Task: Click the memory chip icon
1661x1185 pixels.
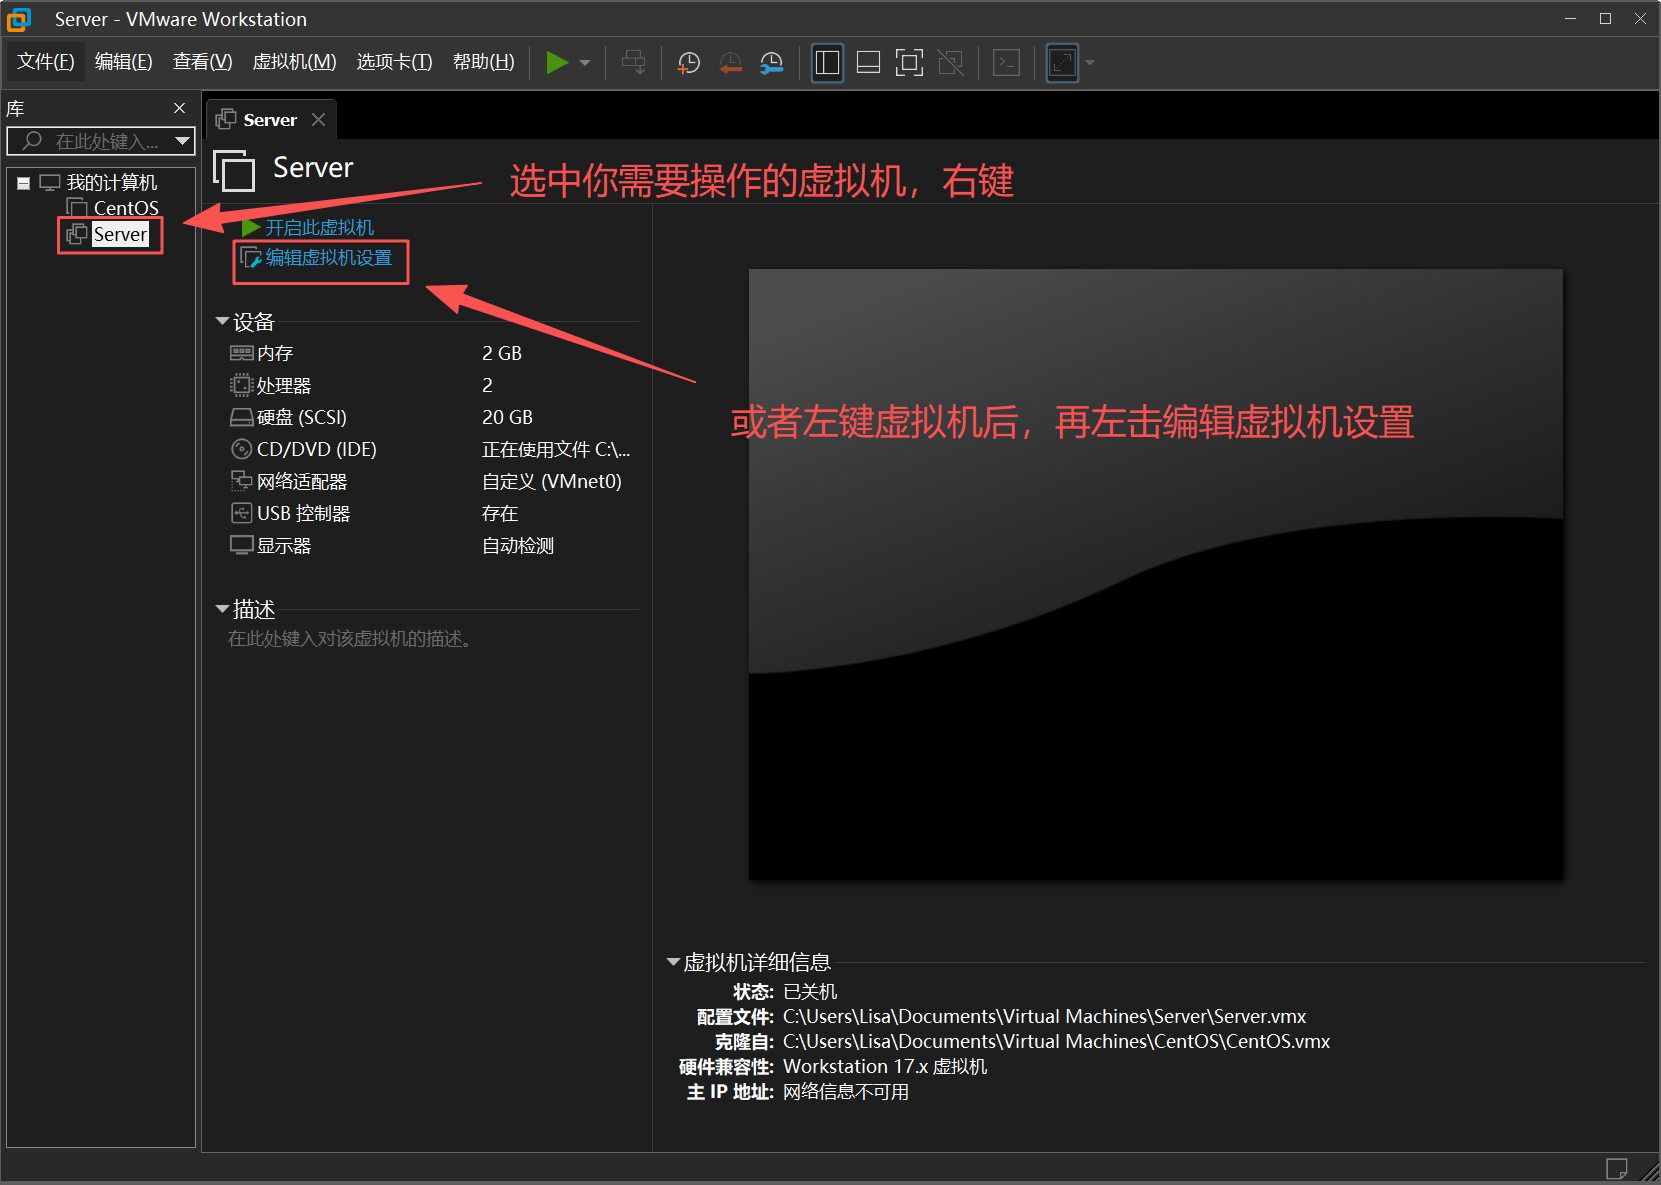Action: pyautogui.click(x=241, y=353)
